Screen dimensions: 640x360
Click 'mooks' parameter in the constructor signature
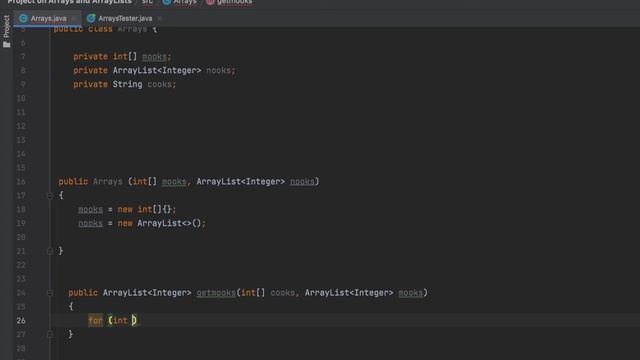[x=174, y=182]
